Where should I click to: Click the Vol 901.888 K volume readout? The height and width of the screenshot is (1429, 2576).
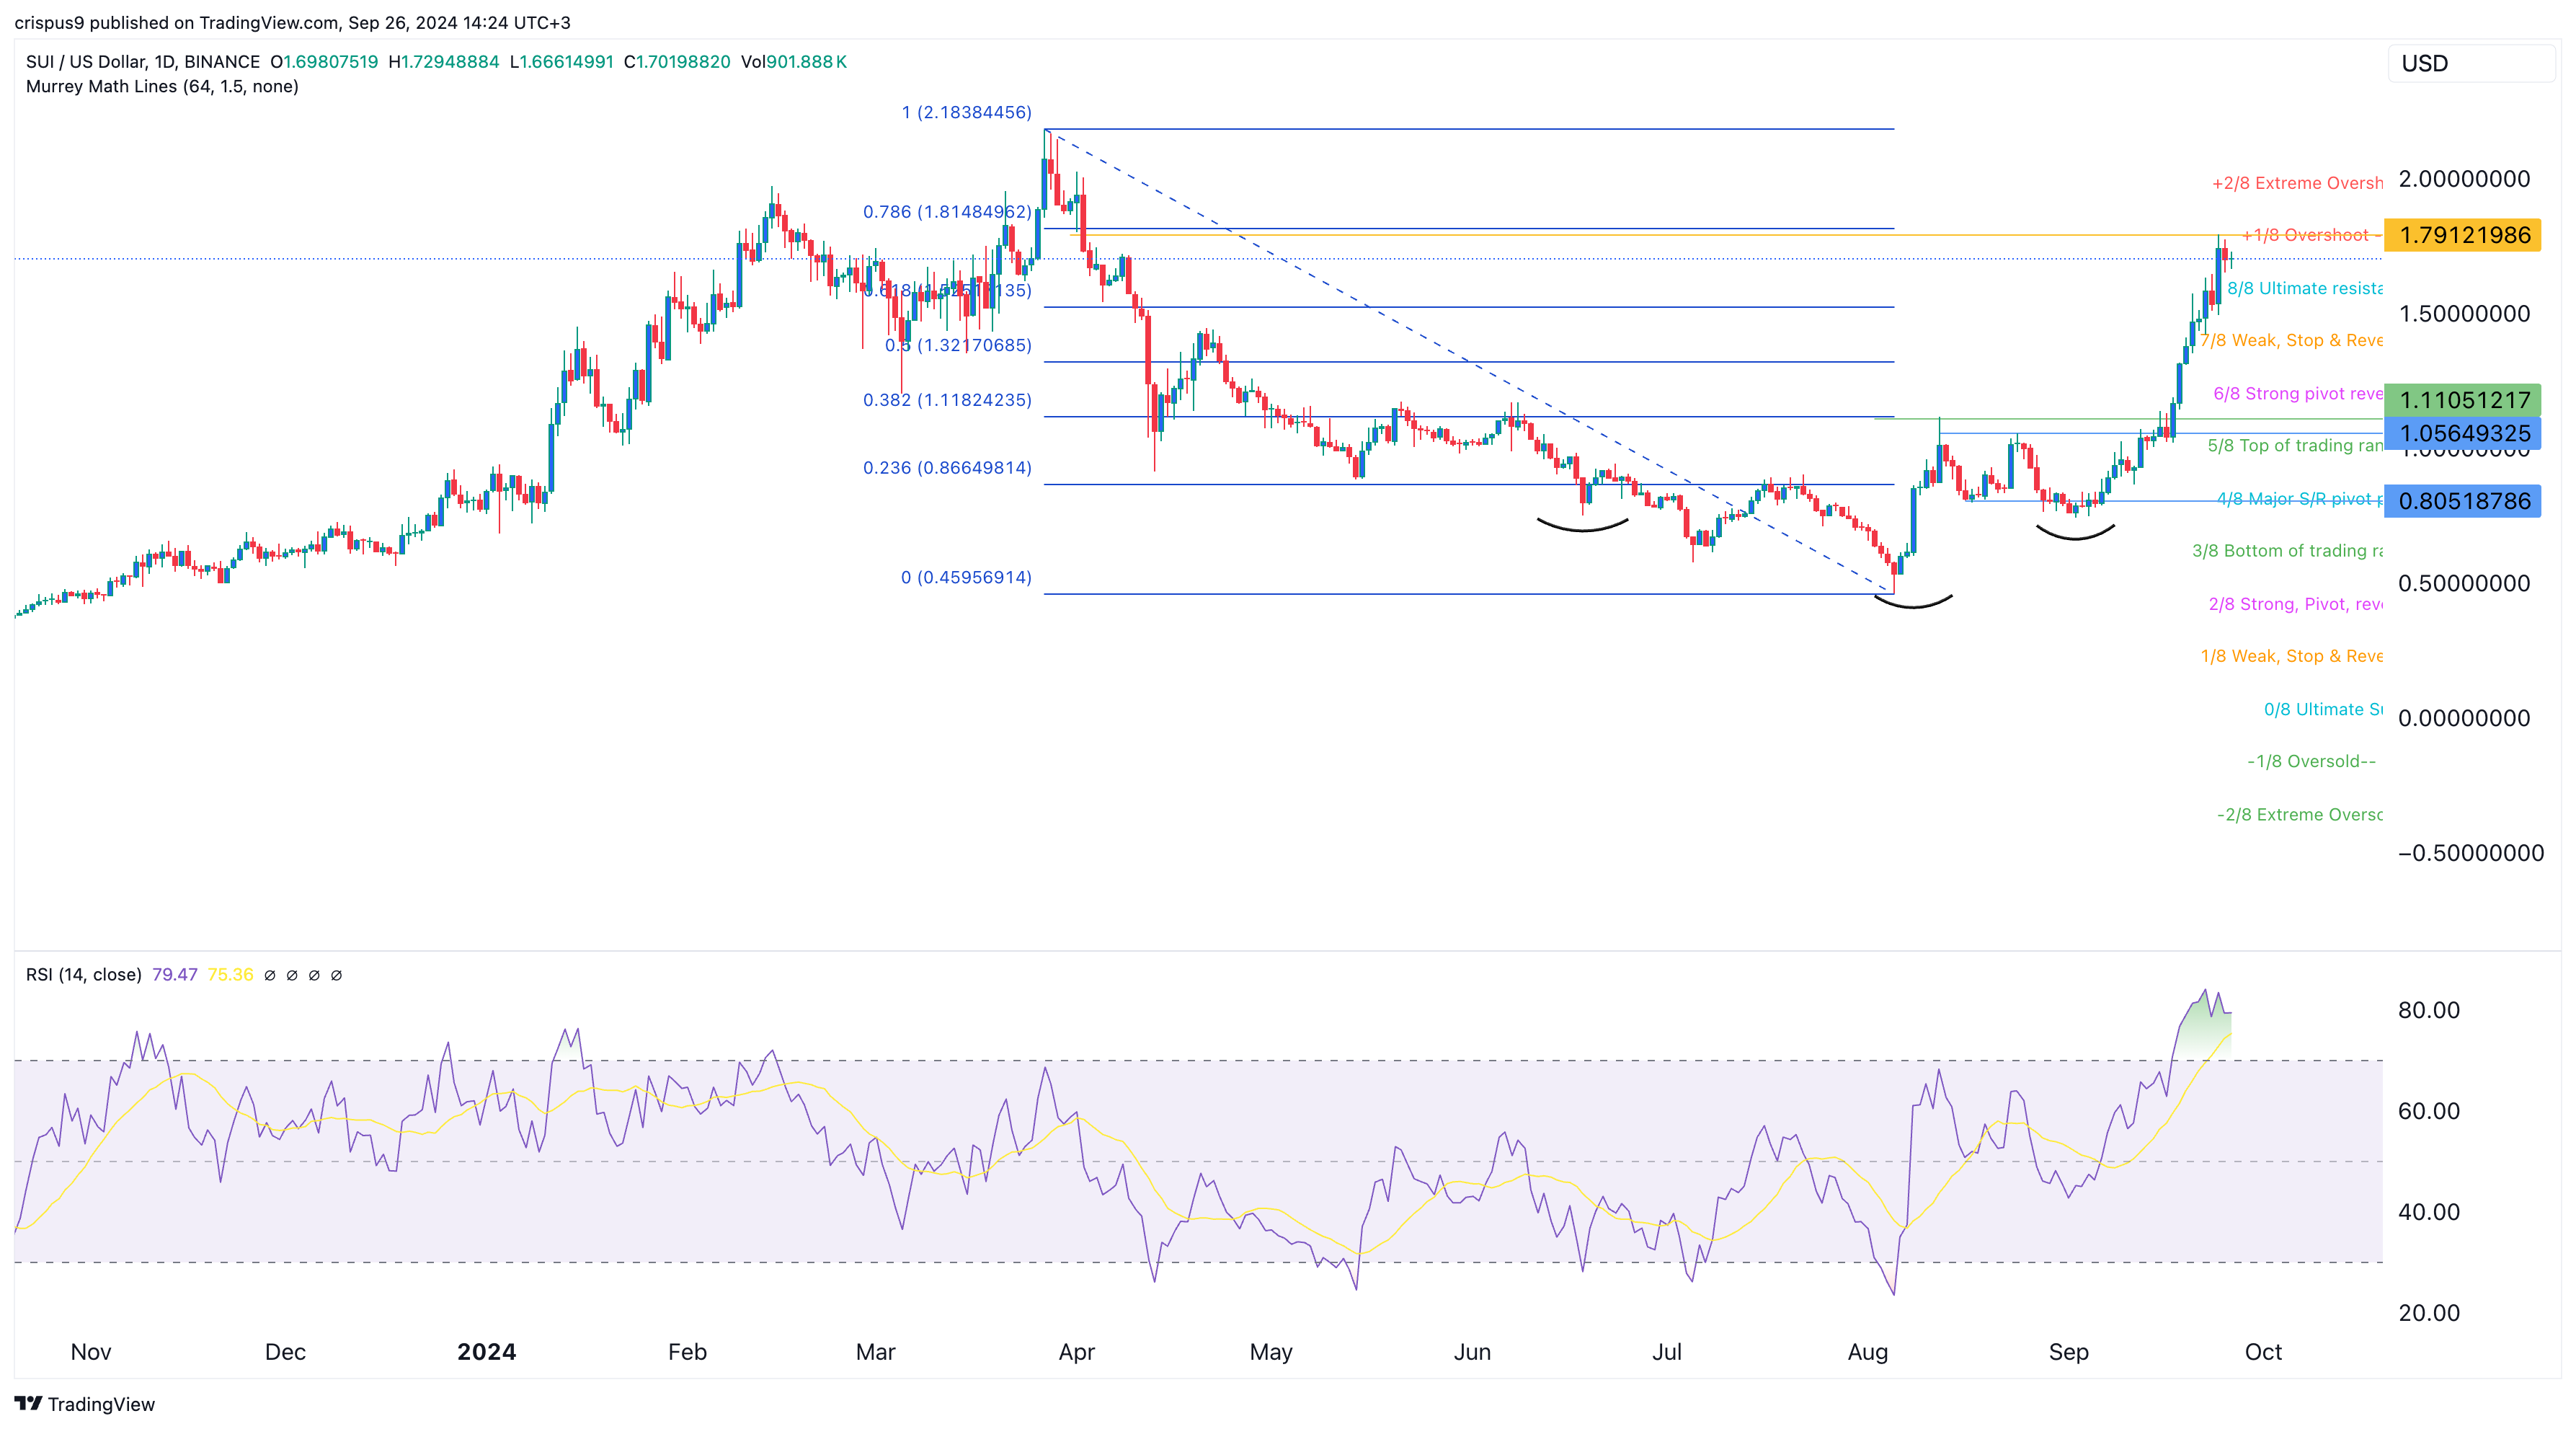point(794,61)
